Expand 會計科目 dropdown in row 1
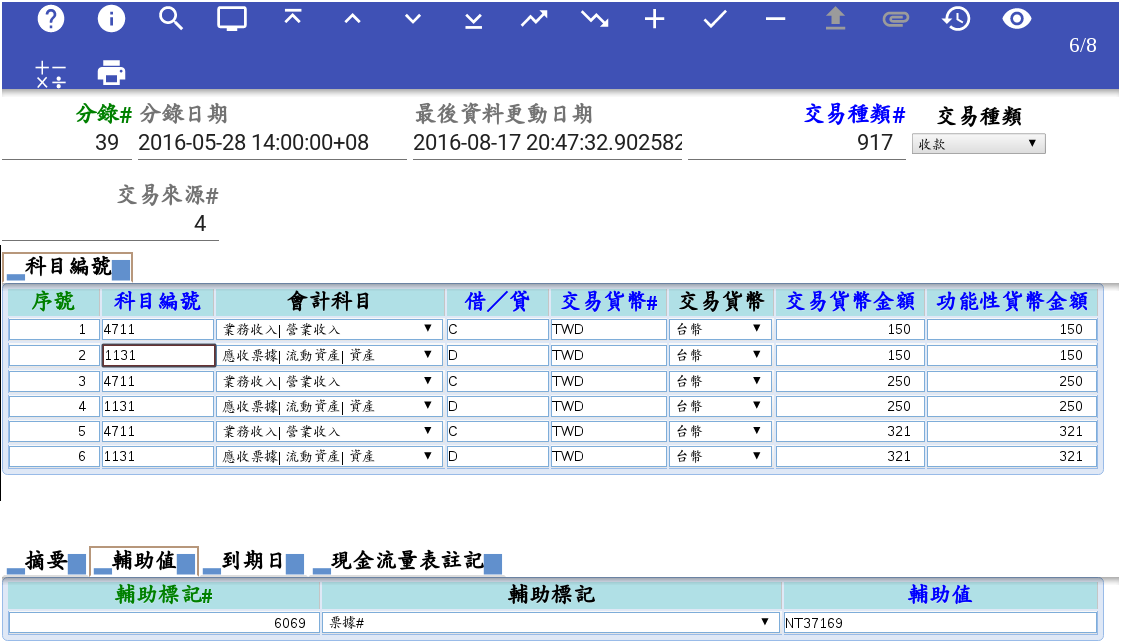The height and width of the screenshot is (644, 1123). click(x=329, y=329)
